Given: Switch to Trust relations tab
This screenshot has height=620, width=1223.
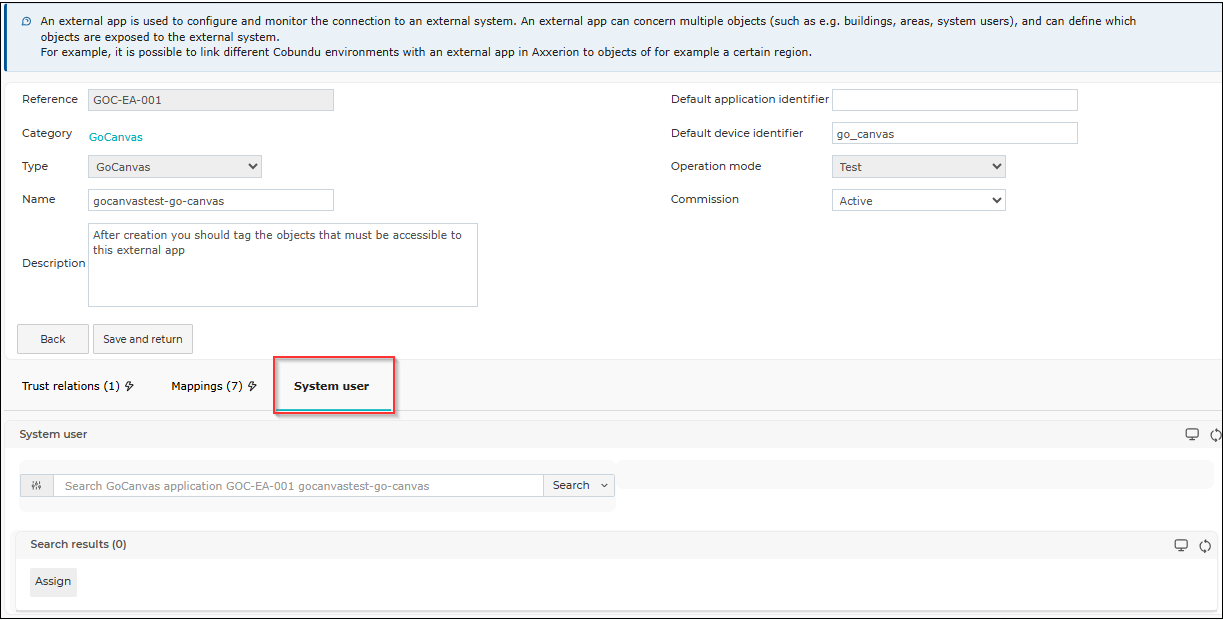Looking at the screenshot, I should click(x=78, y=386).
